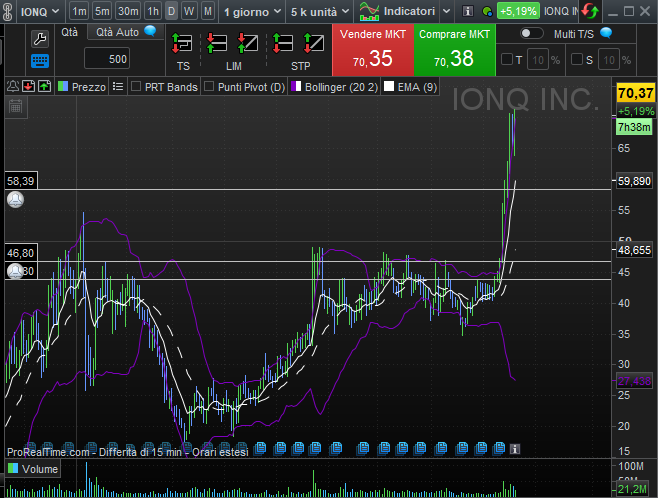Screen dimensions: 658x498
Task: Enable the Punti Pivot (D) checkbox
Action: tap(209, 87)
